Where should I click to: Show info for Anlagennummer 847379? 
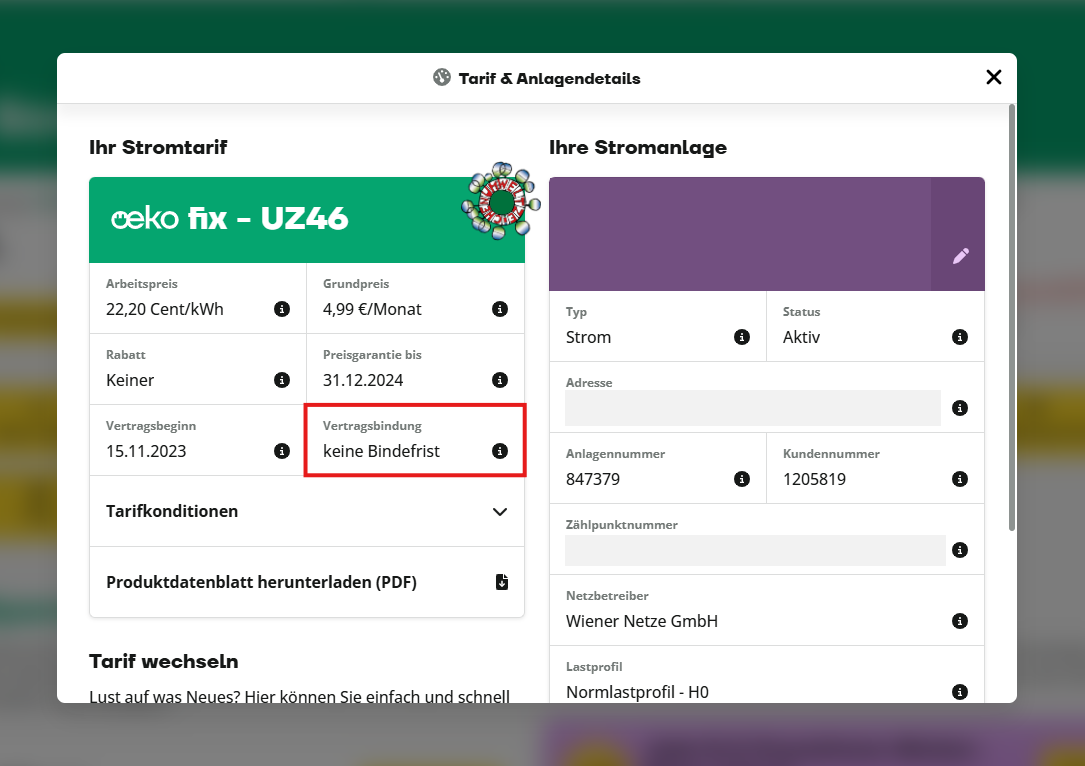742,479
